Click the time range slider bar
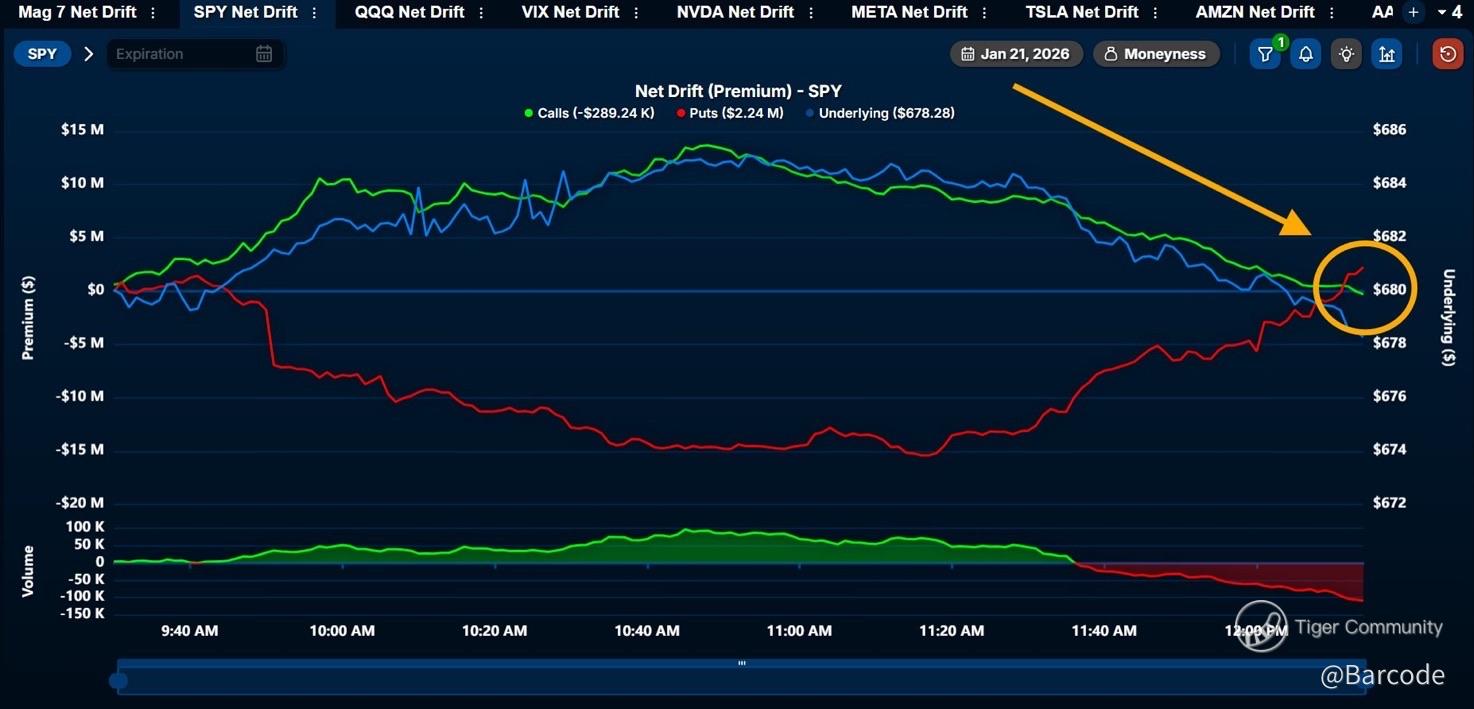This screenshot has width=1474, height=709. (x=739, y=678)
